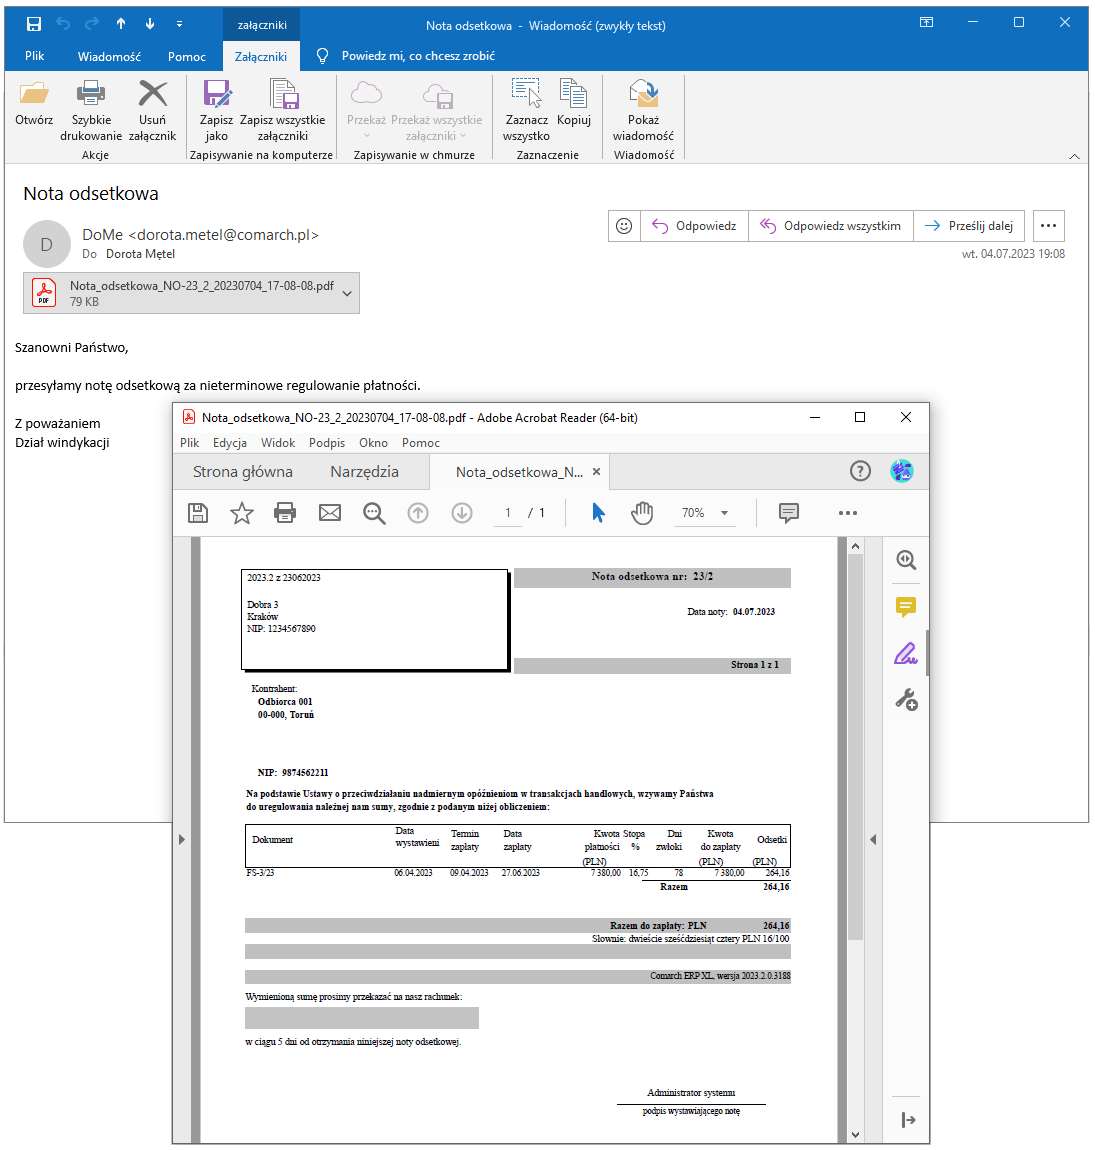Open Edycja menu in Acrobat Reader
Screen dimensions: 1095x1150
pos(230,443)
